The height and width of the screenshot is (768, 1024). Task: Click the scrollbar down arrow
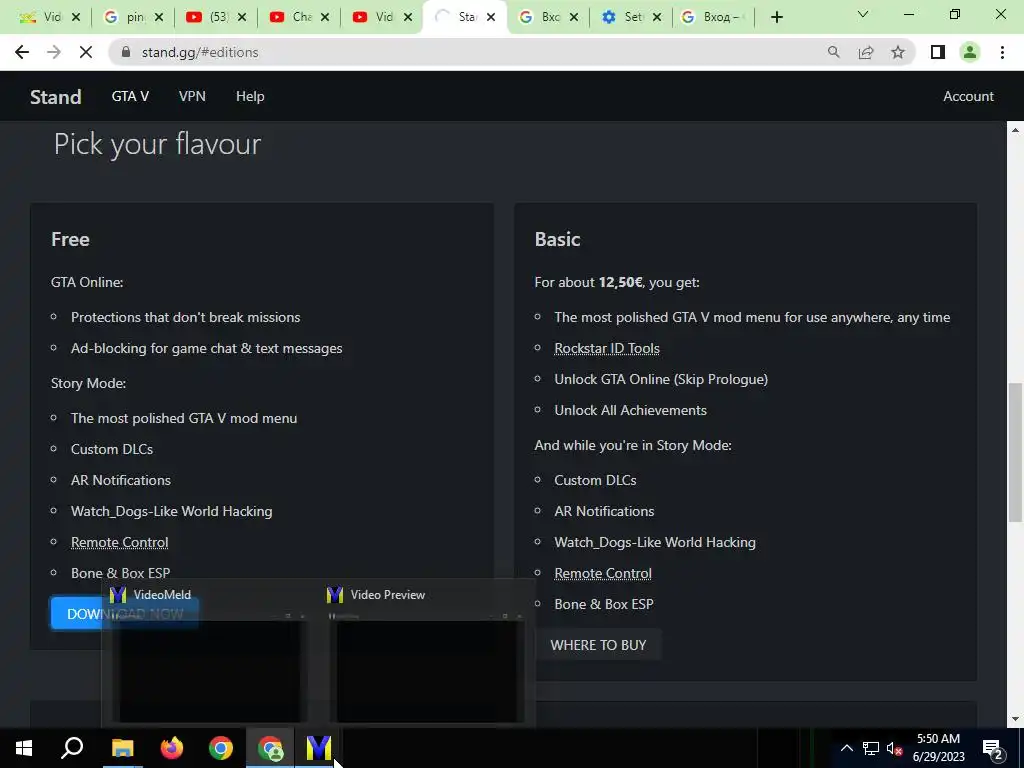pyautogui.click(x=1015, y=719)
